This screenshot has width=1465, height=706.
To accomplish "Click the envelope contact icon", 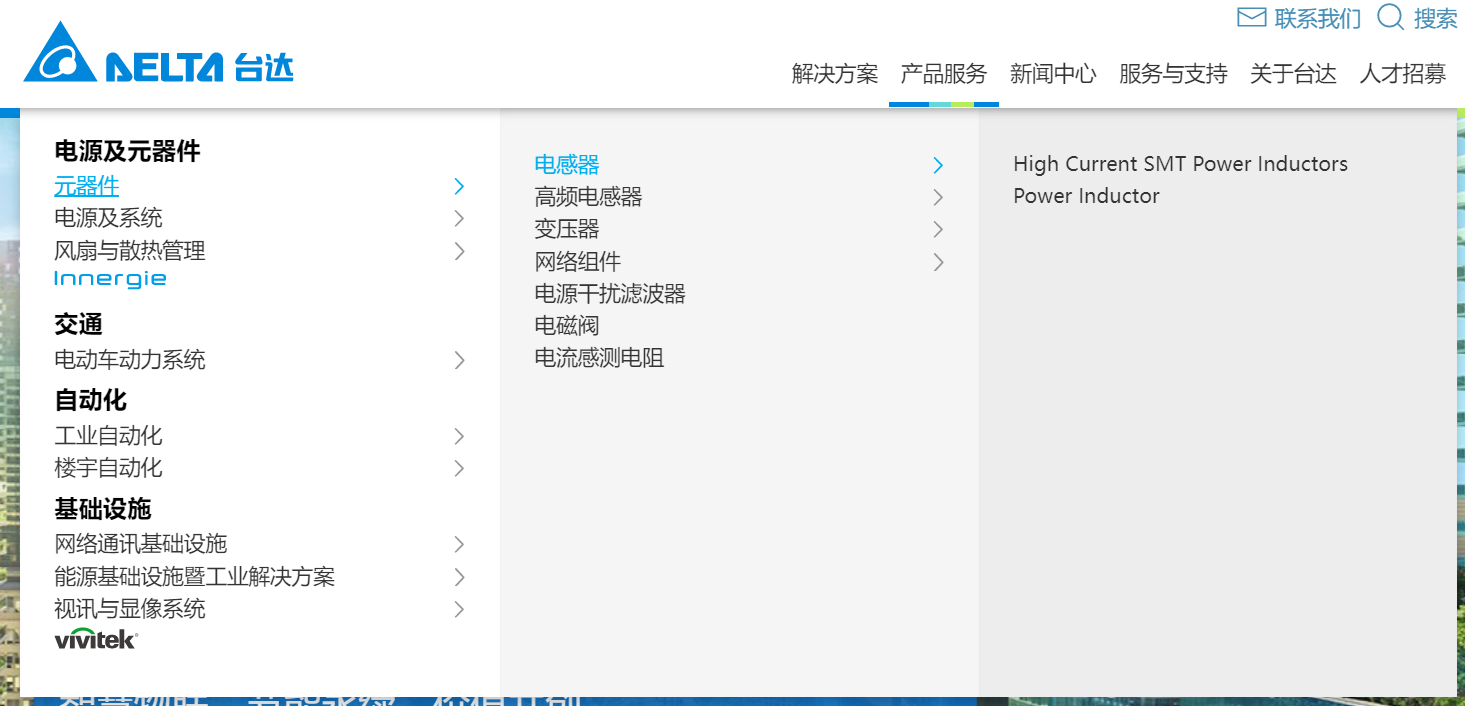I will click(x=1251, y=18).
